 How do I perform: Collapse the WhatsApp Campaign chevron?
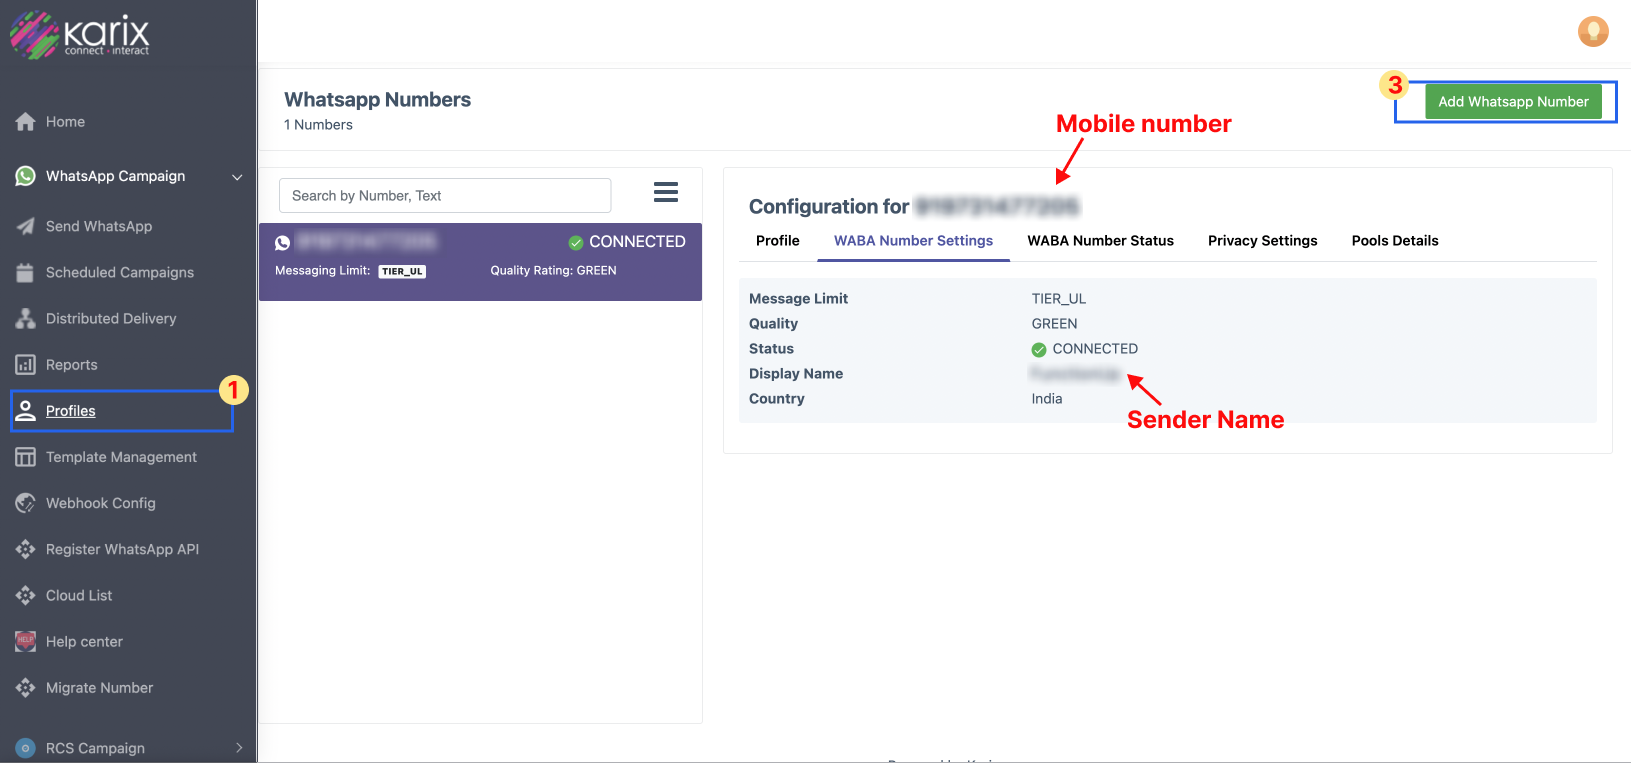pyautogui.click(x=237, y=177)
